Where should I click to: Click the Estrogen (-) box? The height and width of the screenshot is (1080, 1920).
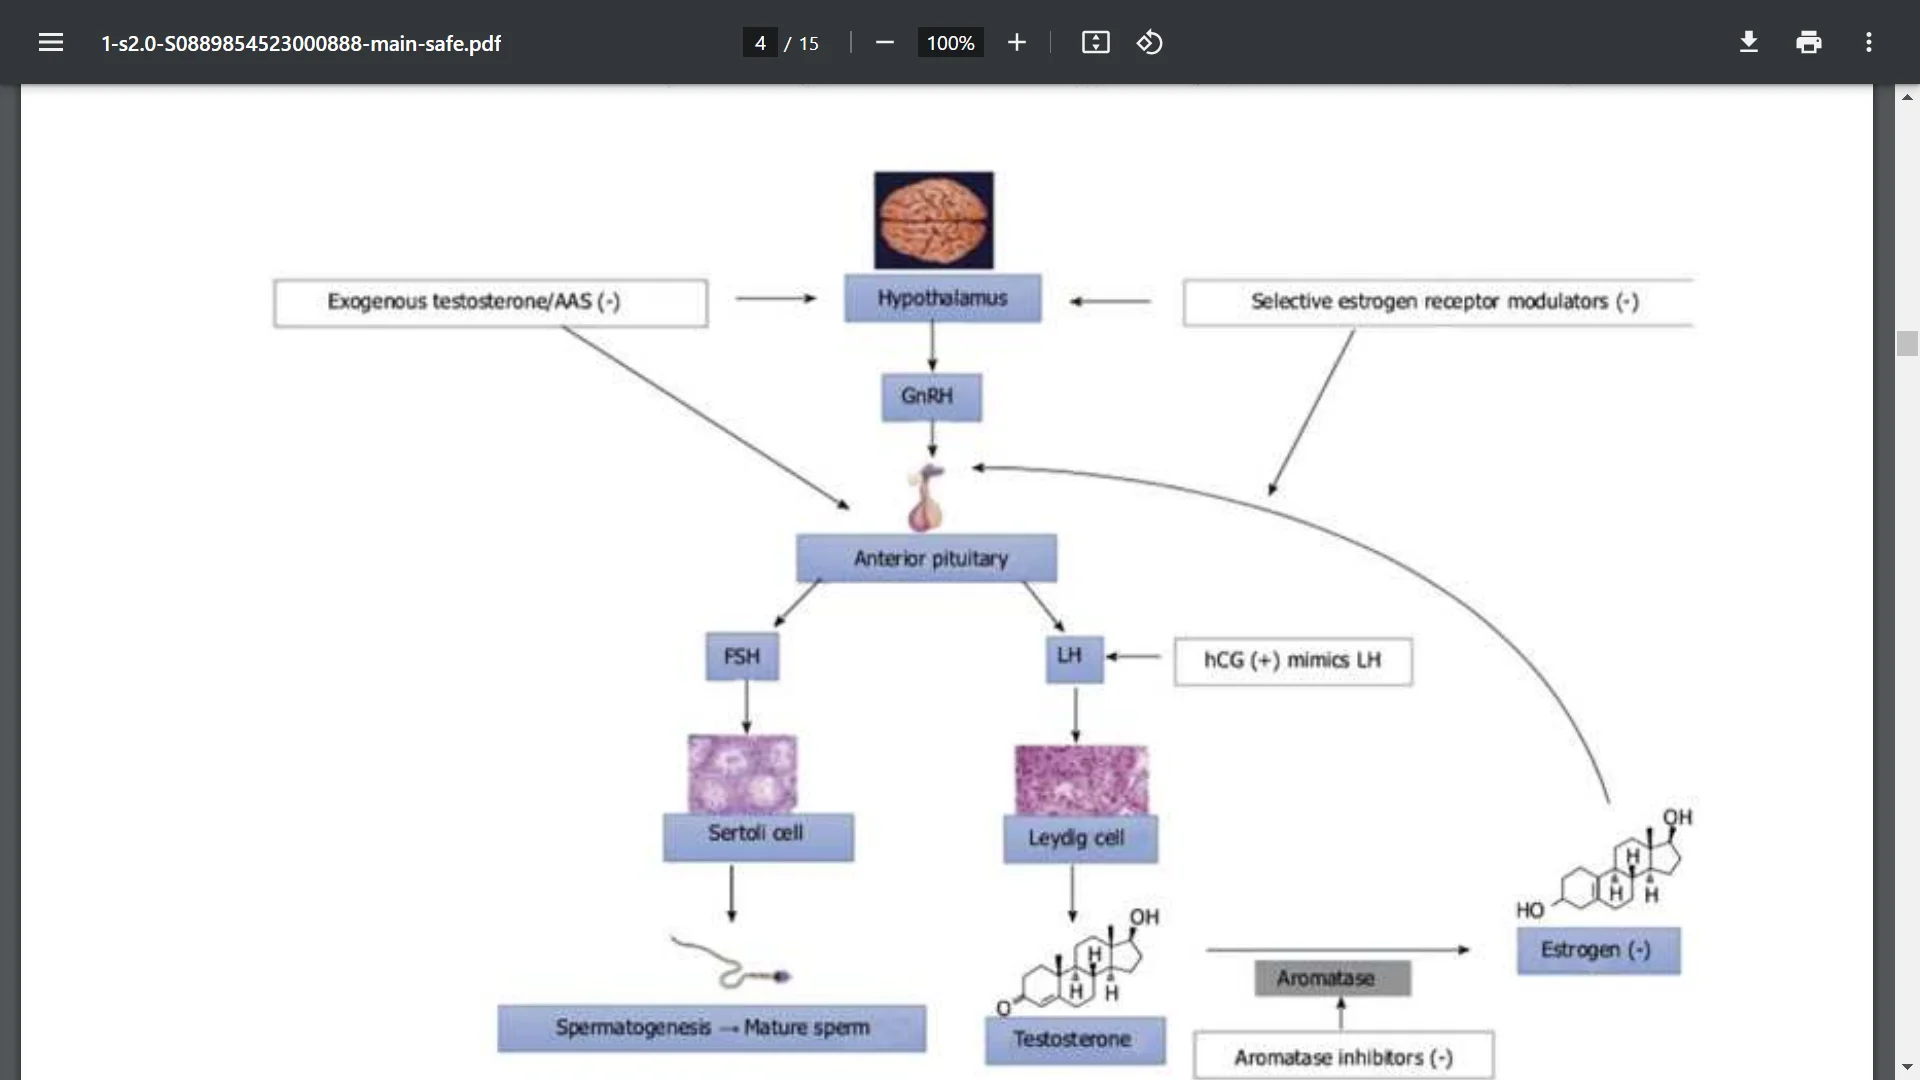1598,950
